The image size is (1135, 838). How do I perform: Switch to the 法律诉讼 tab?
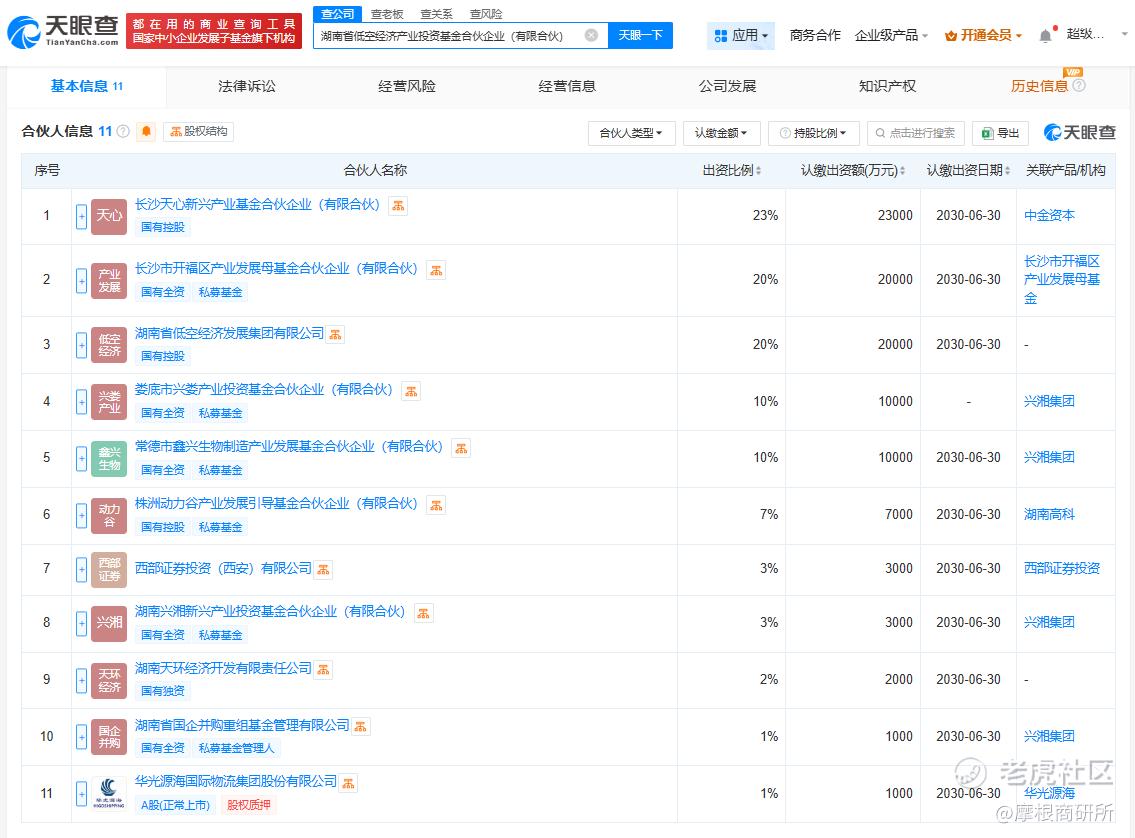[246, 86]
